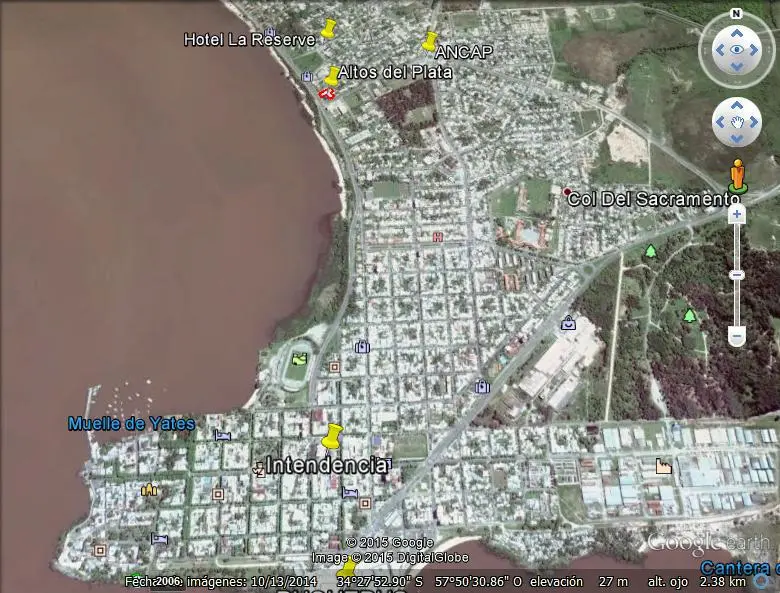Screen dimensions: 780x593
Task: Click the factory icon in industrial area
Action: pyautogui.click(x=662, y=465)
